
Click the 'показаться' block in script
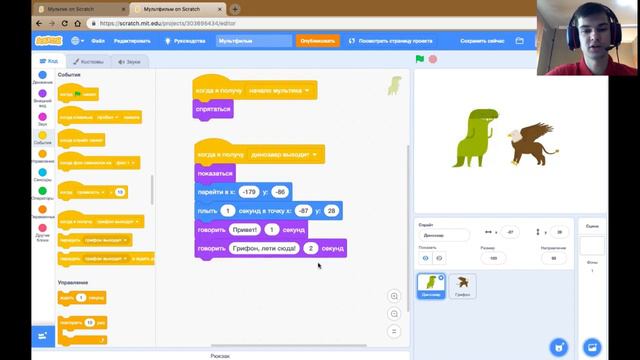[x=215, y=173]
